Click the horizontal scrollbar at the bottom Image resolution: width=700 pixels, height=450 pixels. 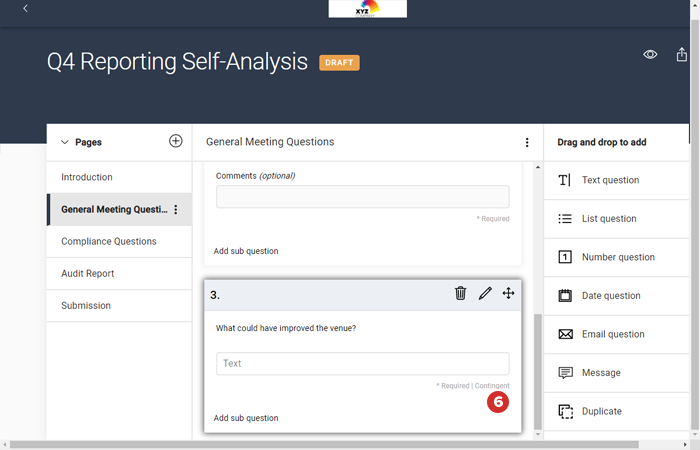[300, 444]
